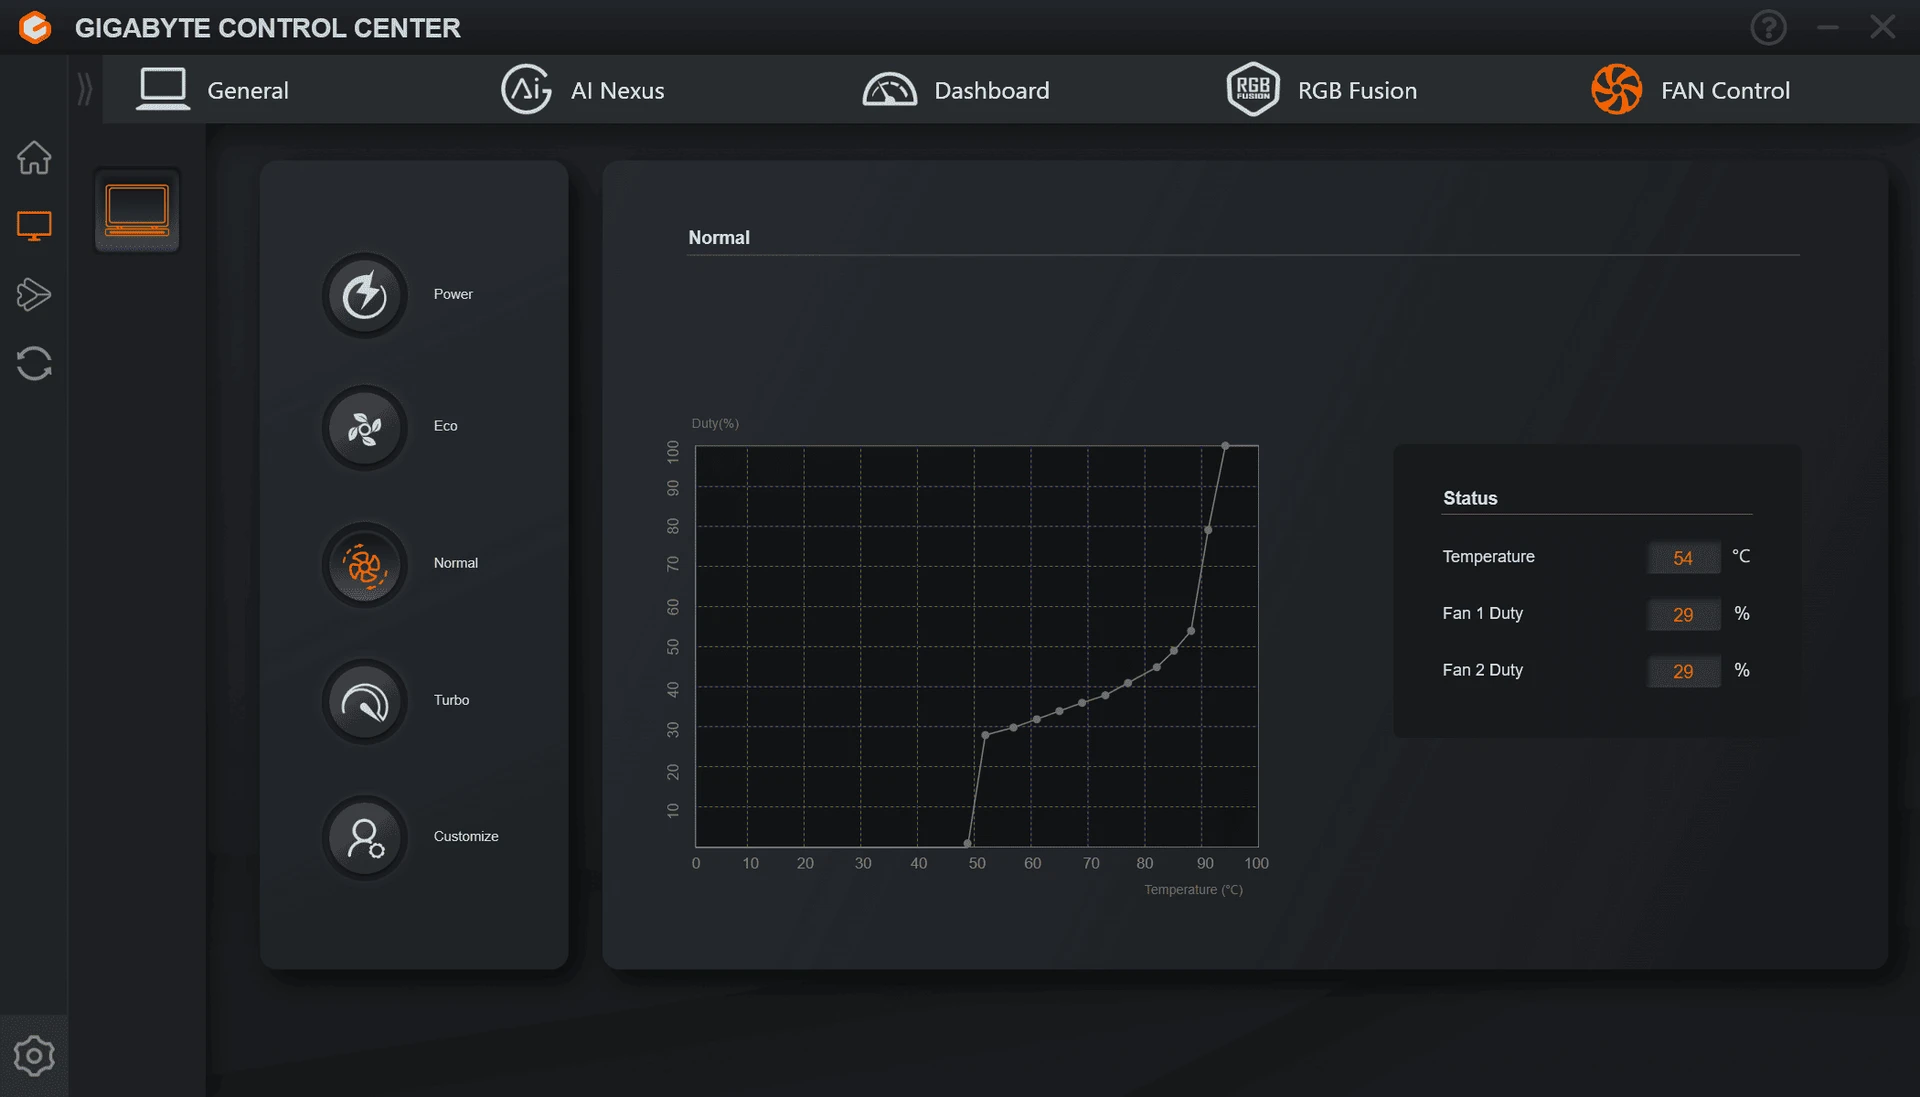Activate the Eco fan mode icon

(x=365, y=427)
